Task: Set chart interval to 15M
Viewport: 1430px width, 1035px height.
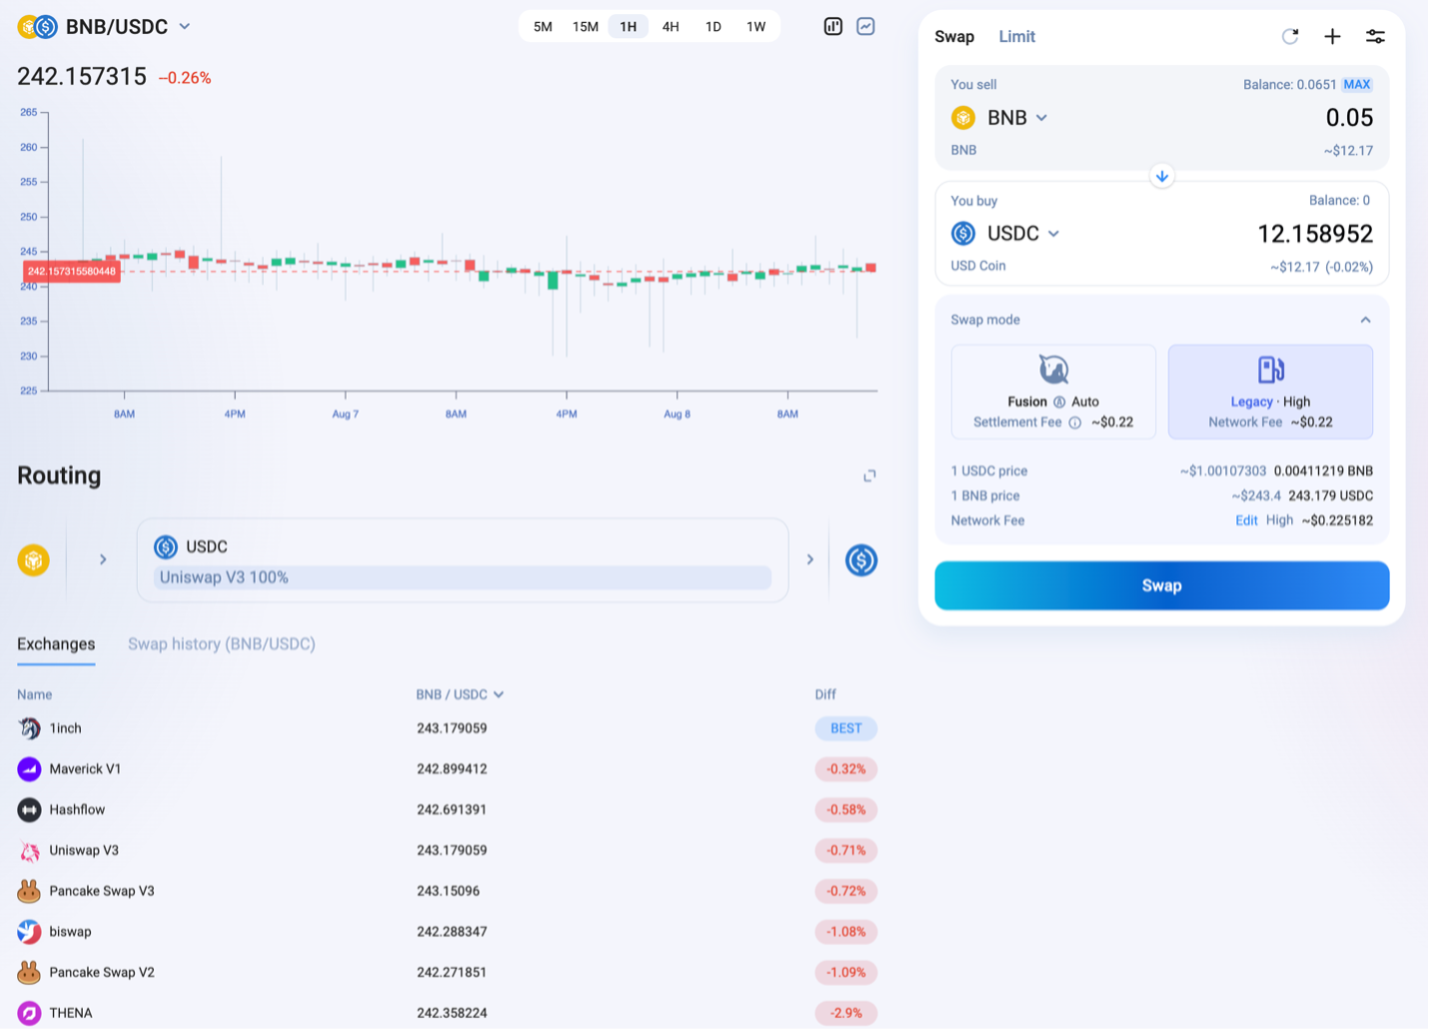Action: 585,27
